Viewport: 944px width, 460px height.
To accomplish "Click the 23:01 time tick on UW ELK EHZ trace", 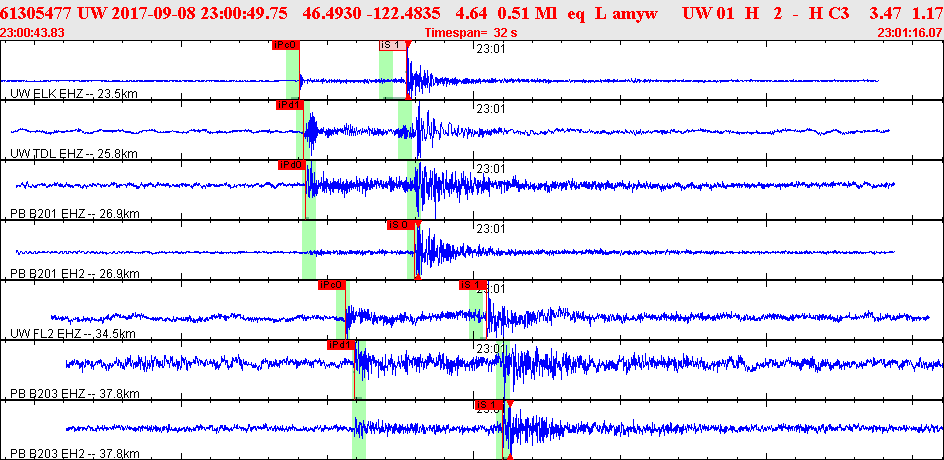I will click(x=491, y=49).
